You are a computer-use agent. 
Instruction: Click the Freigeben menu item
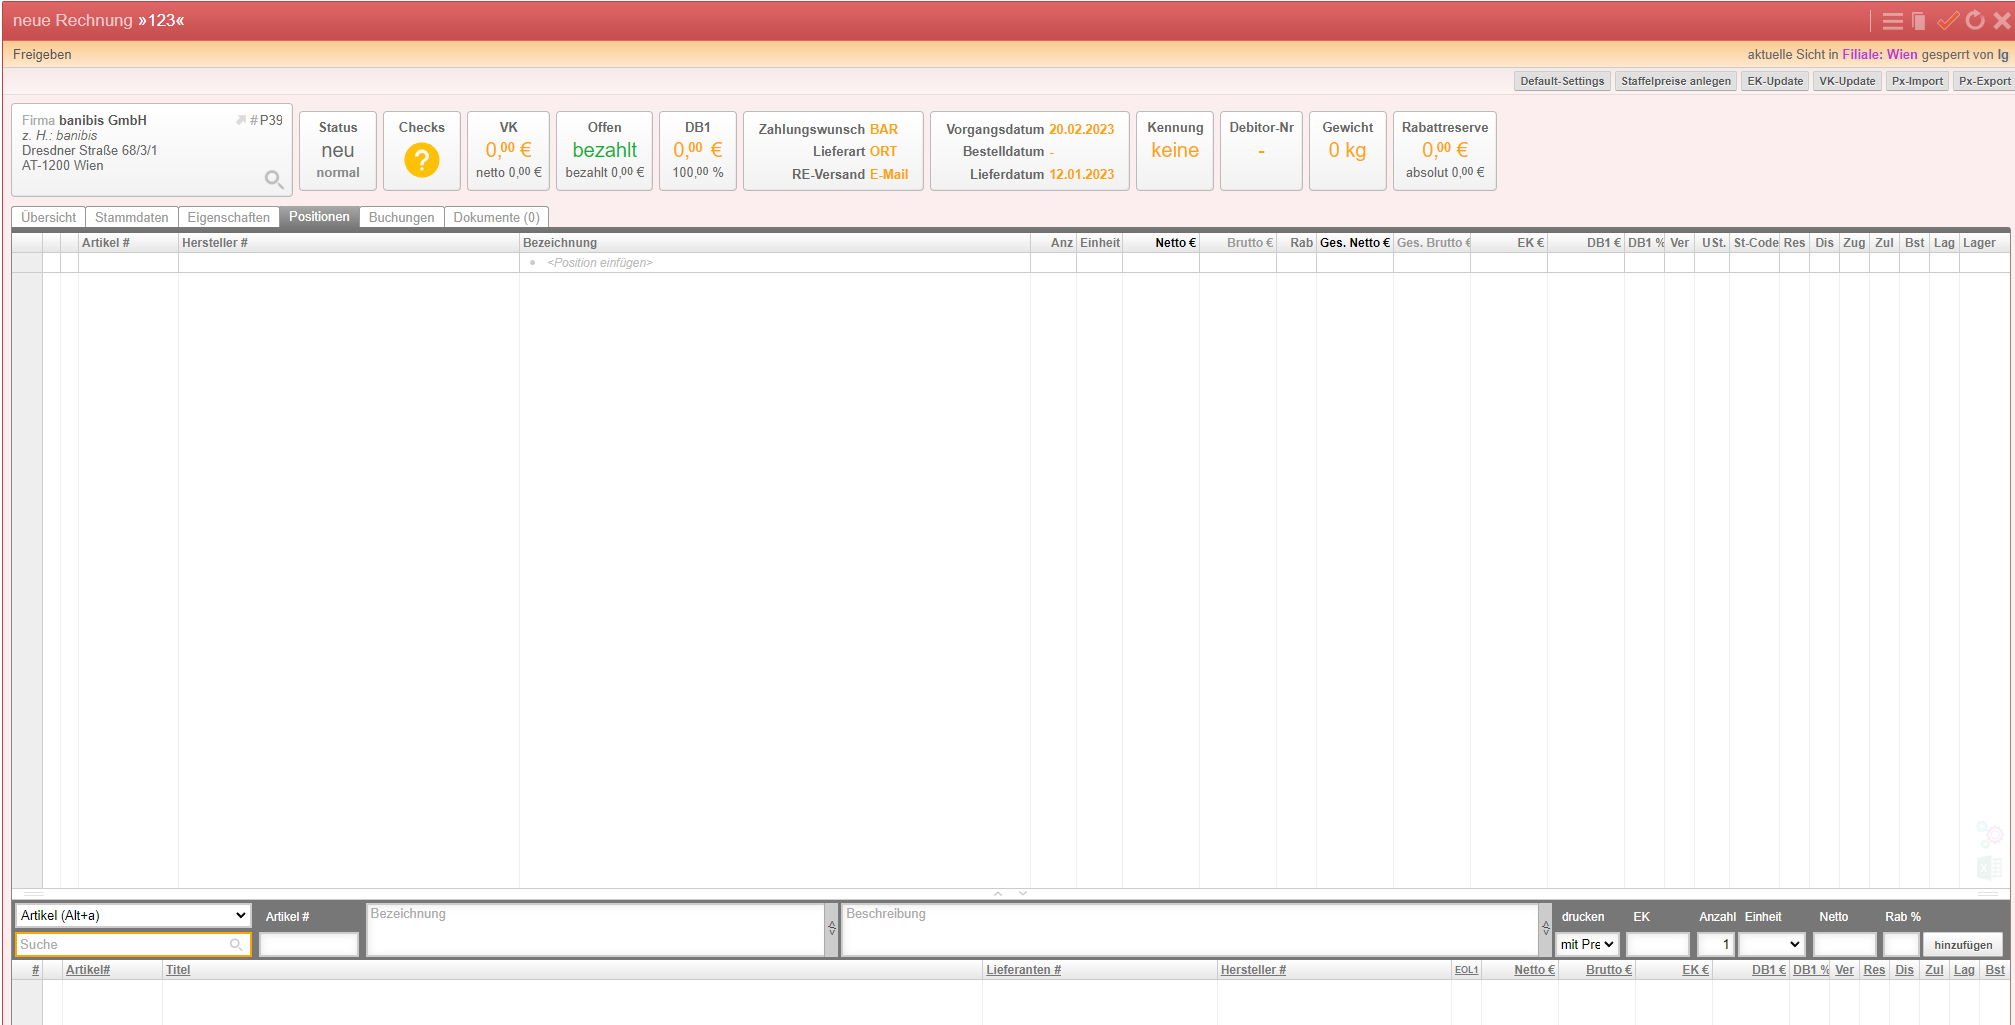point(42,55)
